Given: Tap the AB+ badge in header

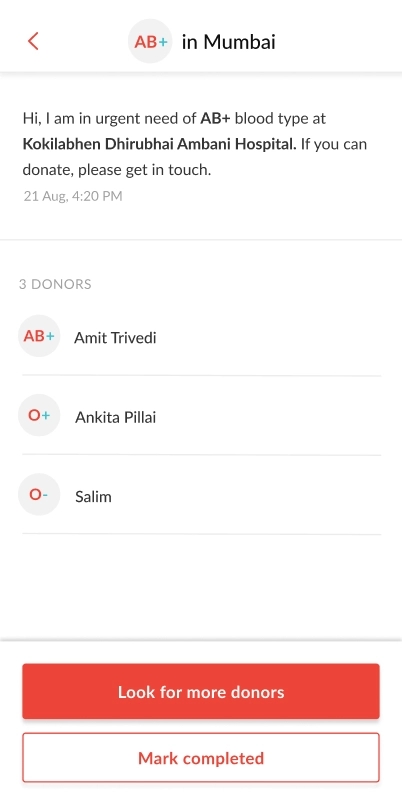Looking at the screenshot, I should 150,42.
